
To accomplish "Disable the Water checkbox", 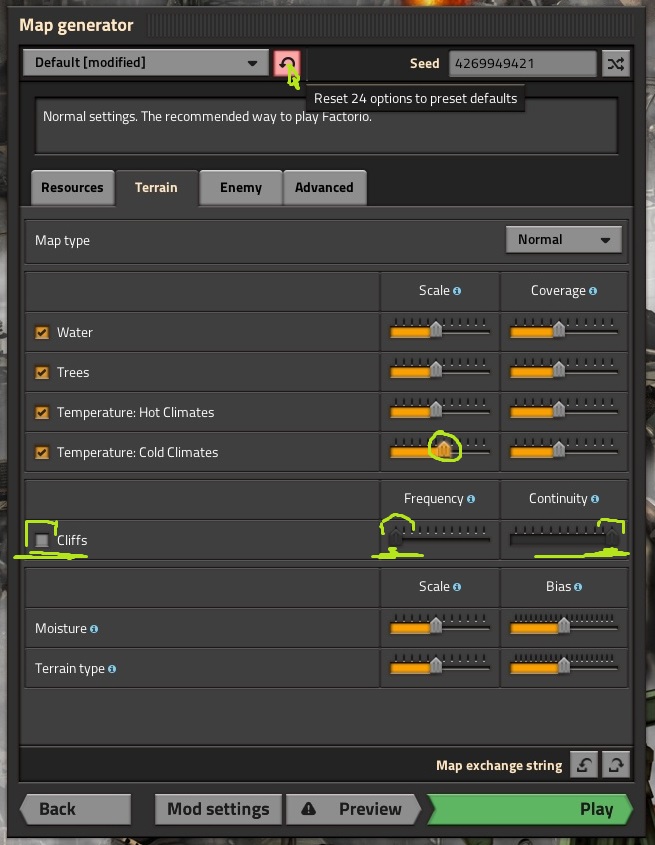I will click(x=42, y=333).
